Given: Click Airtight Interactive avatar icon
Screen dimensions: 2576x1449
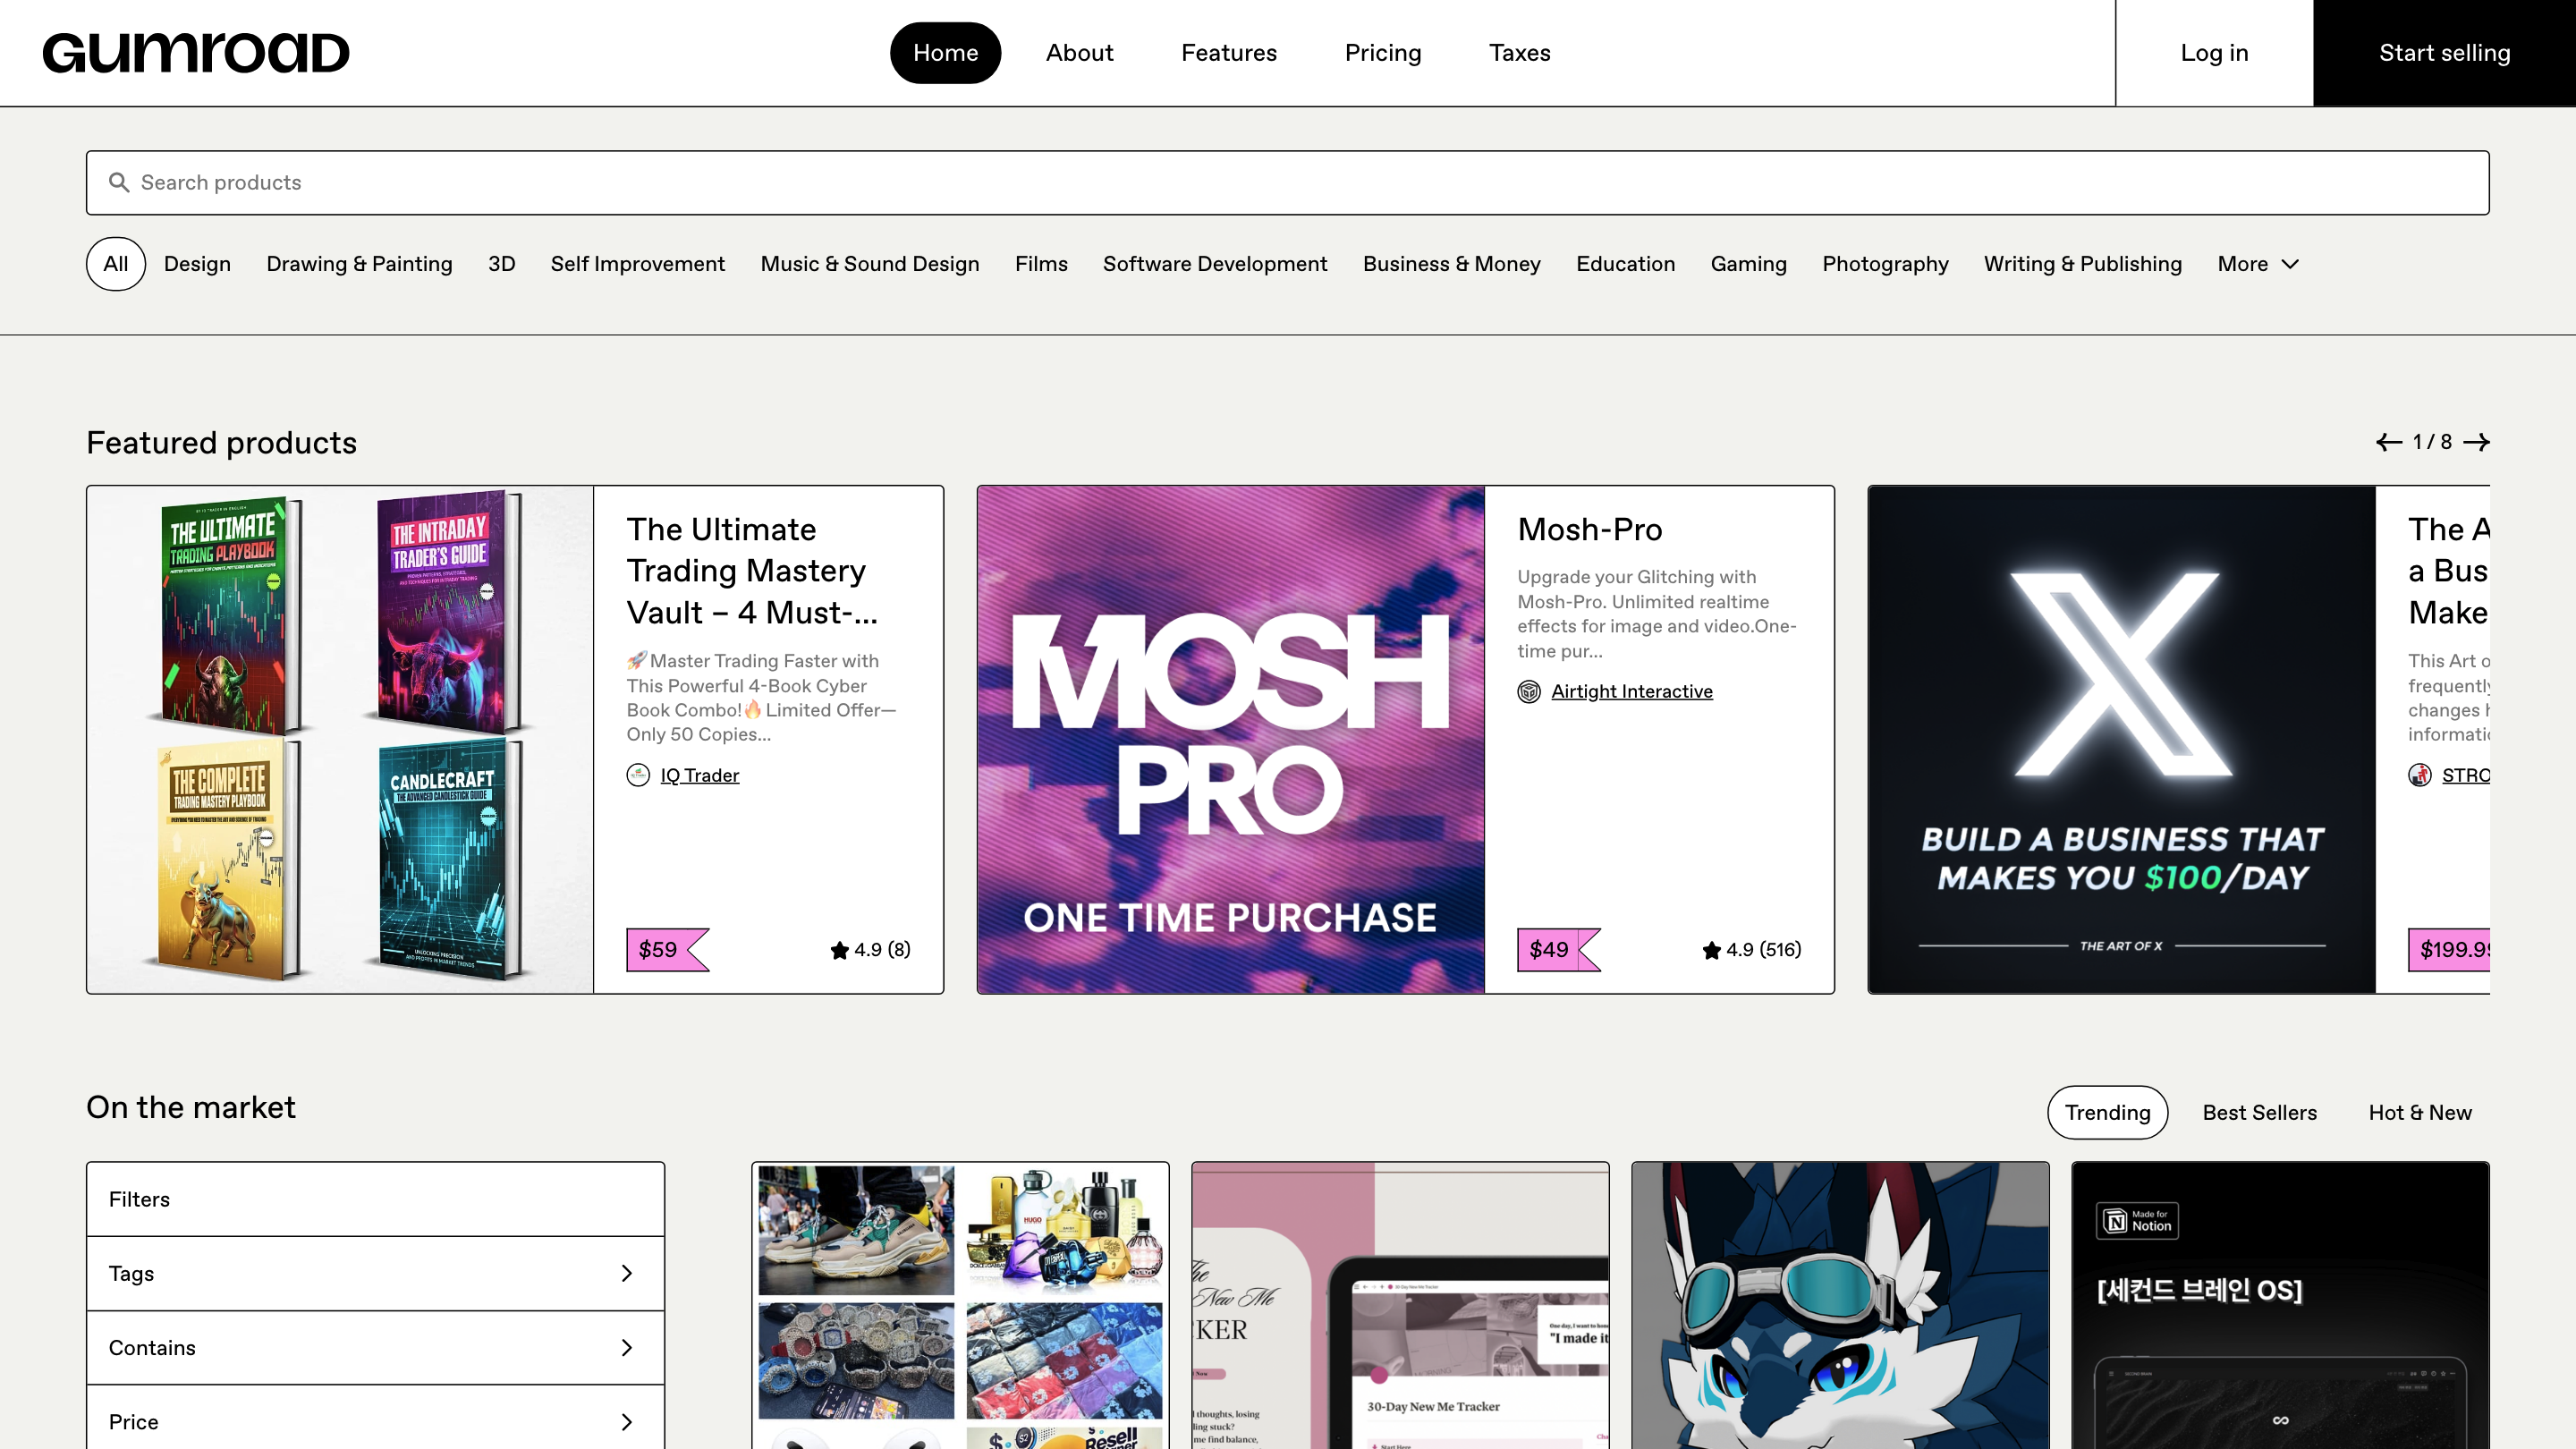Looking at the screenshot, I should click(1529, 691).
